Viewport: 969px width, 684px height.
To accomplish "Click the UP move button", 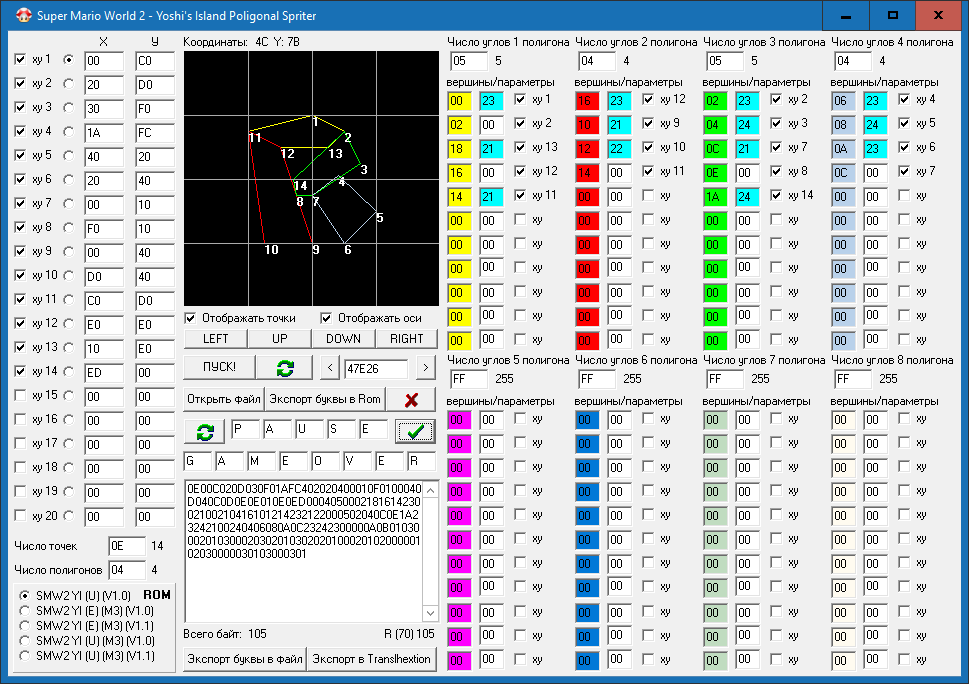I will (279, 339).
